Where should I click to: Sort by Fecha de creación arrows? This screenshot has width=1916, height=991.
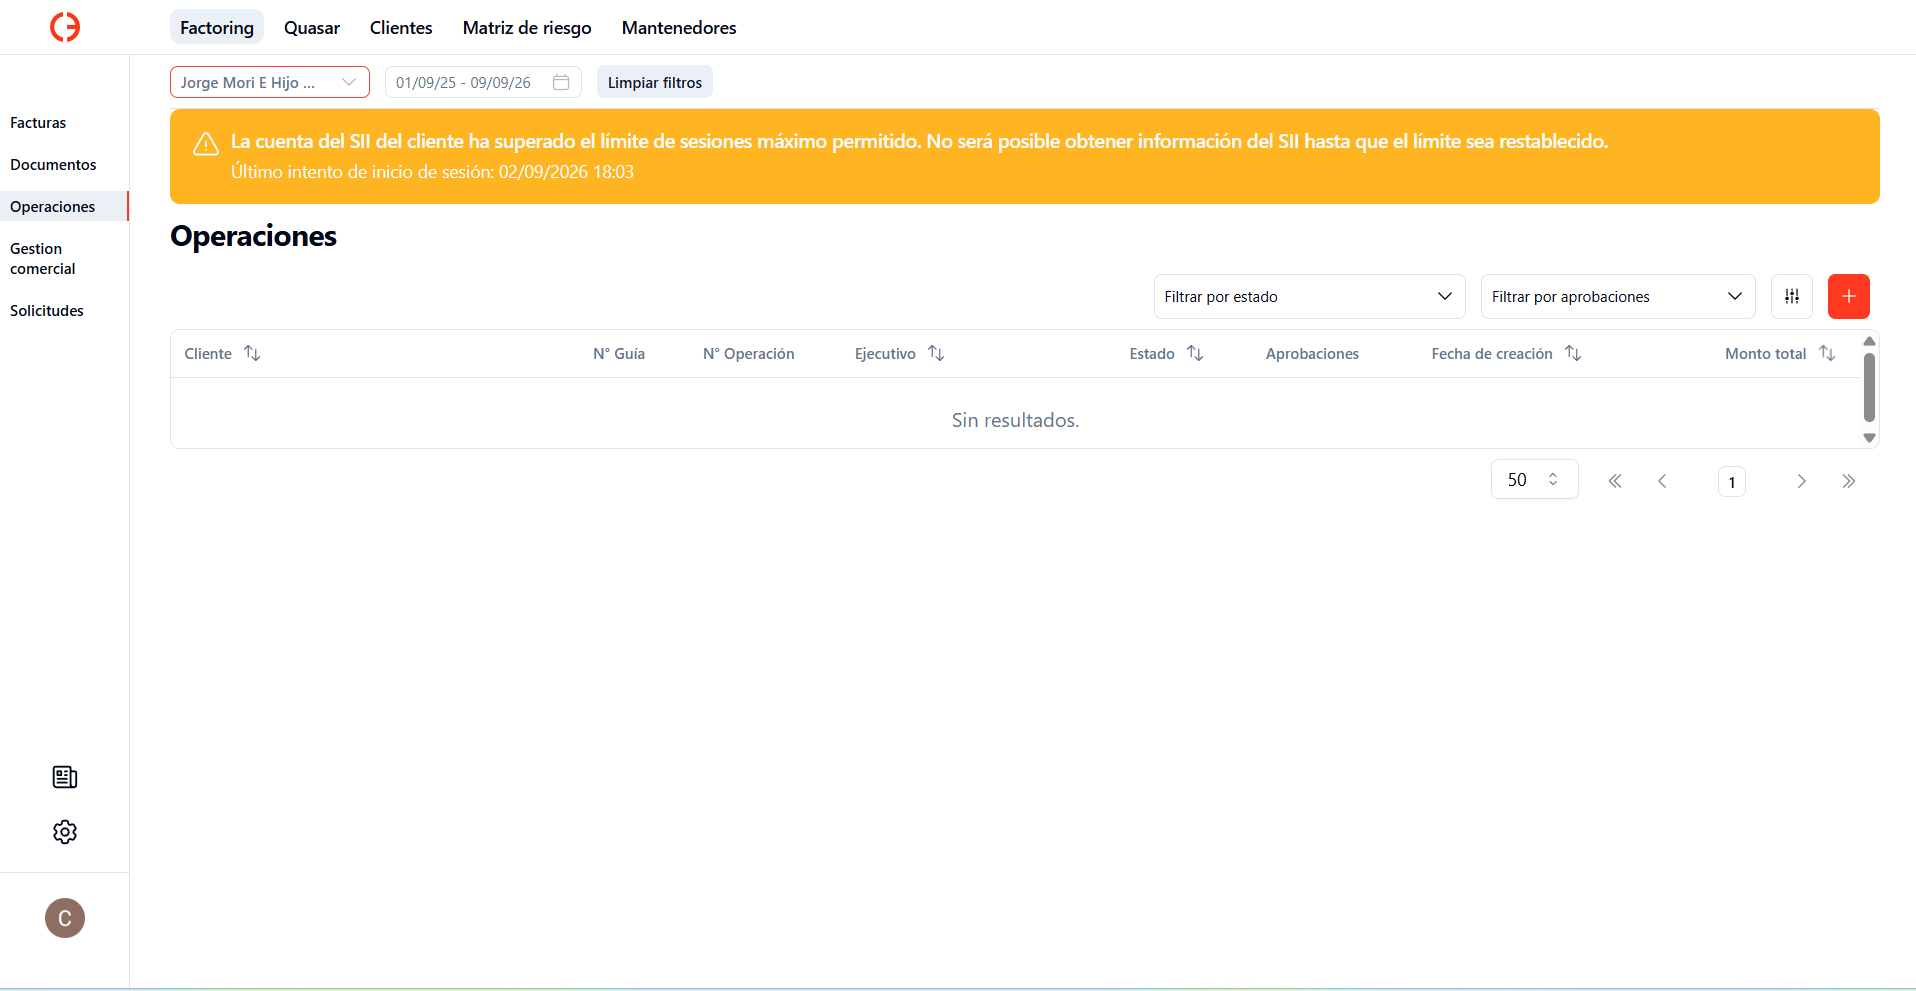point(1573,353)
